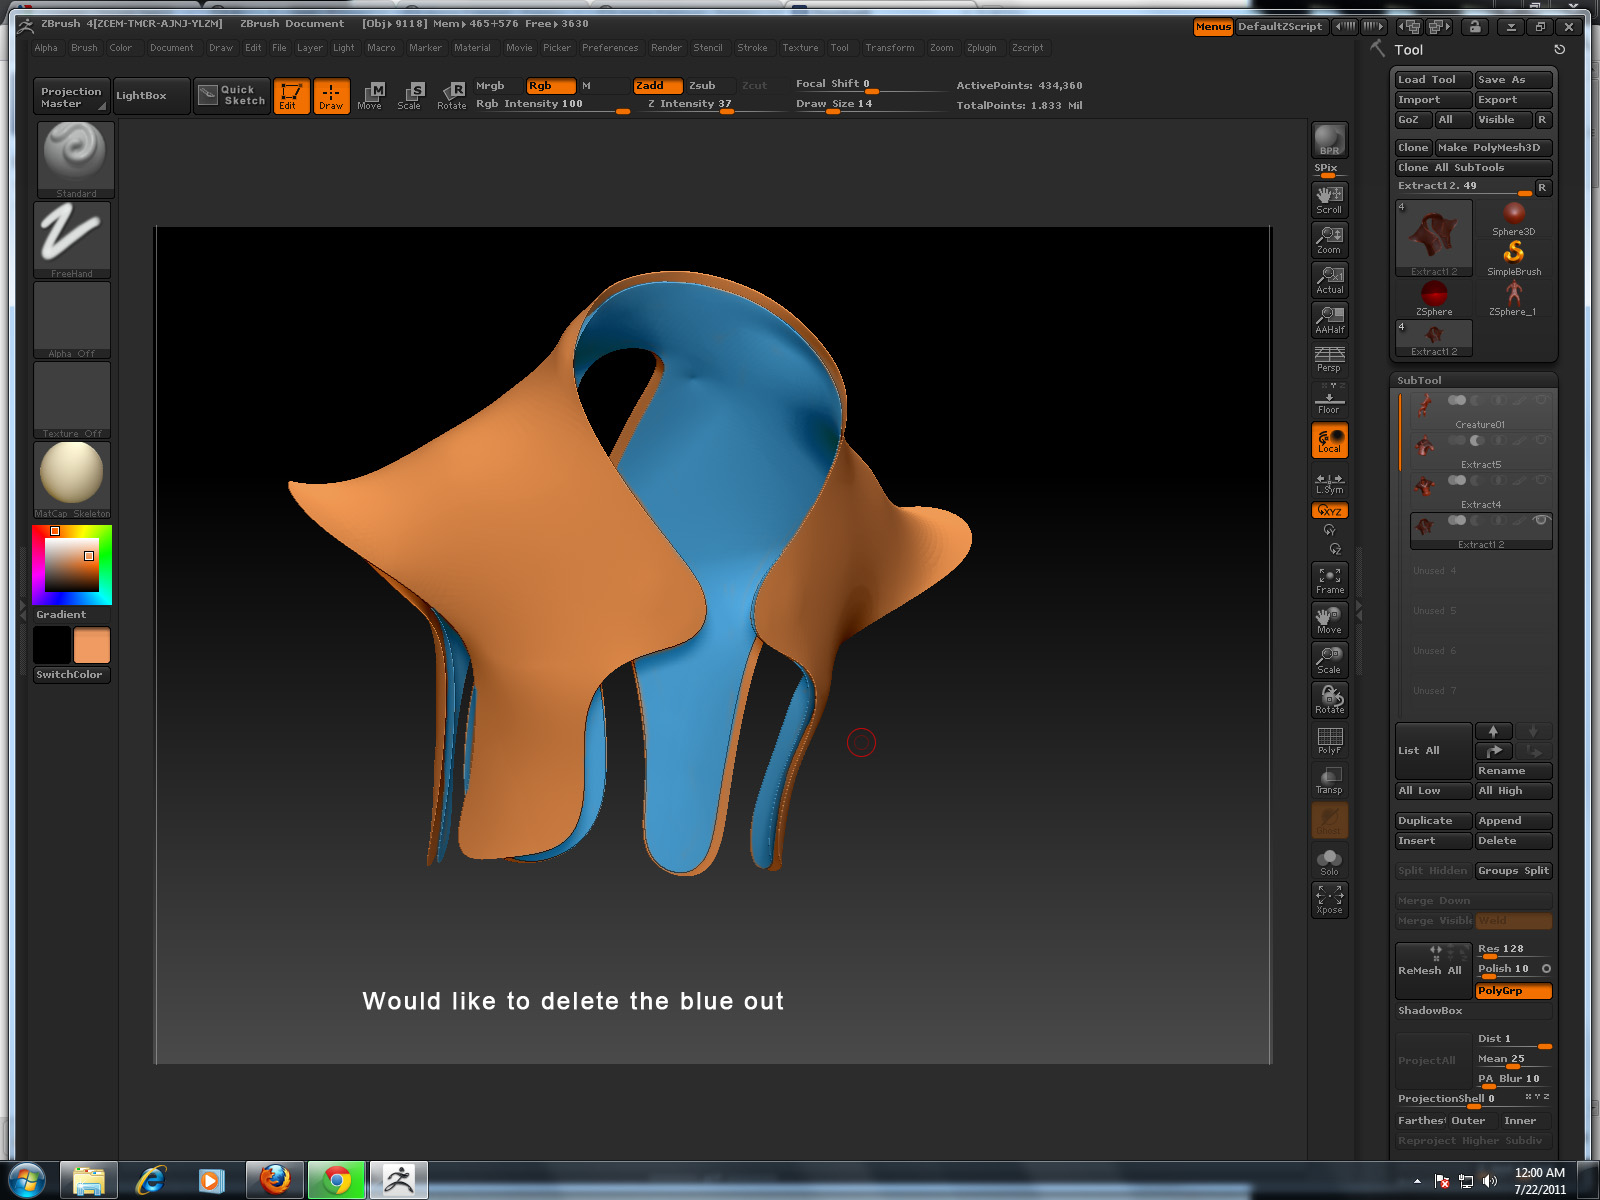Select the Zoom canvas tool

coord(1329,239)
